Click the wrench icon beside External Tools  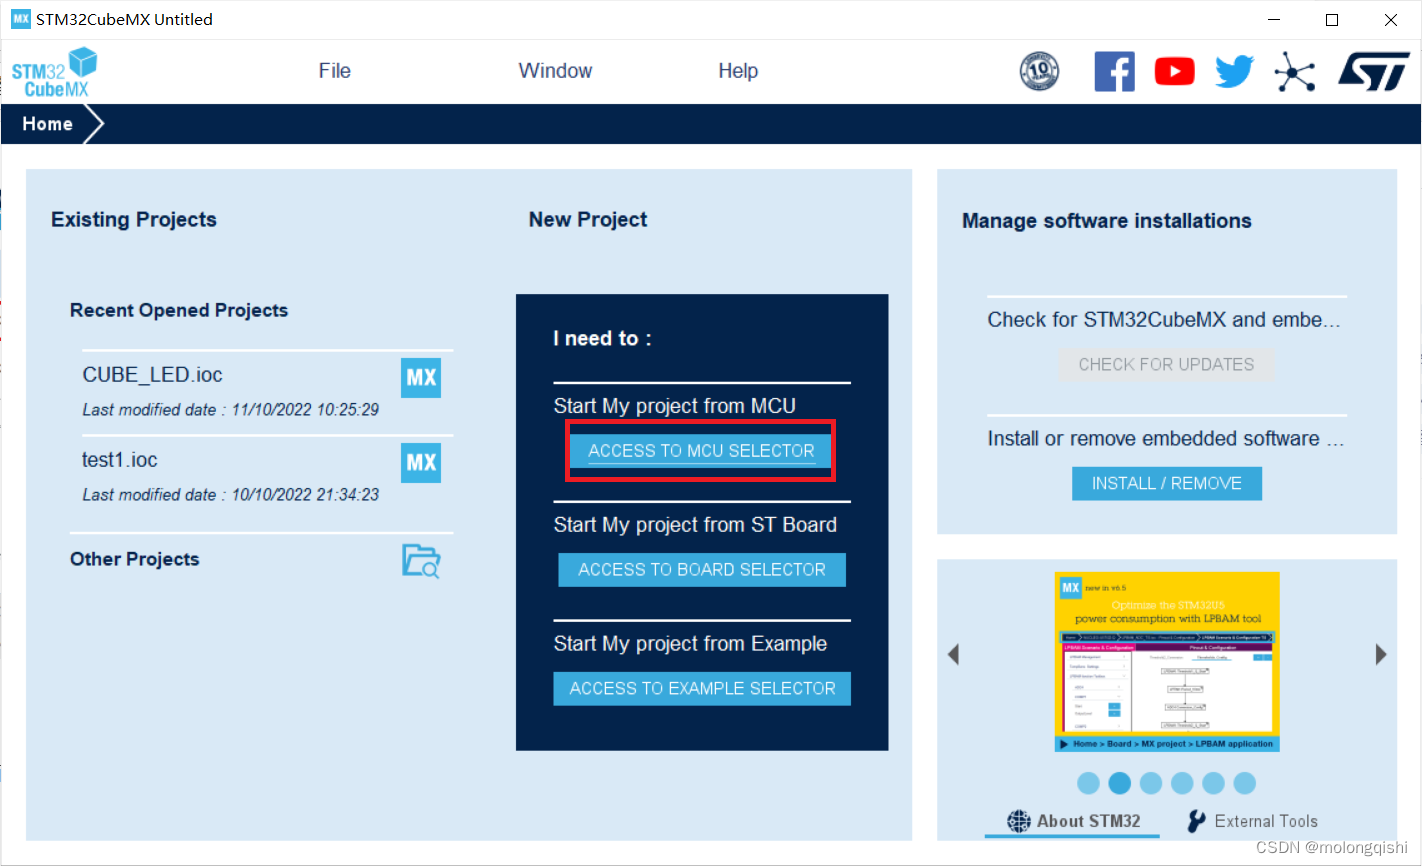click(x=1196, y=821)
